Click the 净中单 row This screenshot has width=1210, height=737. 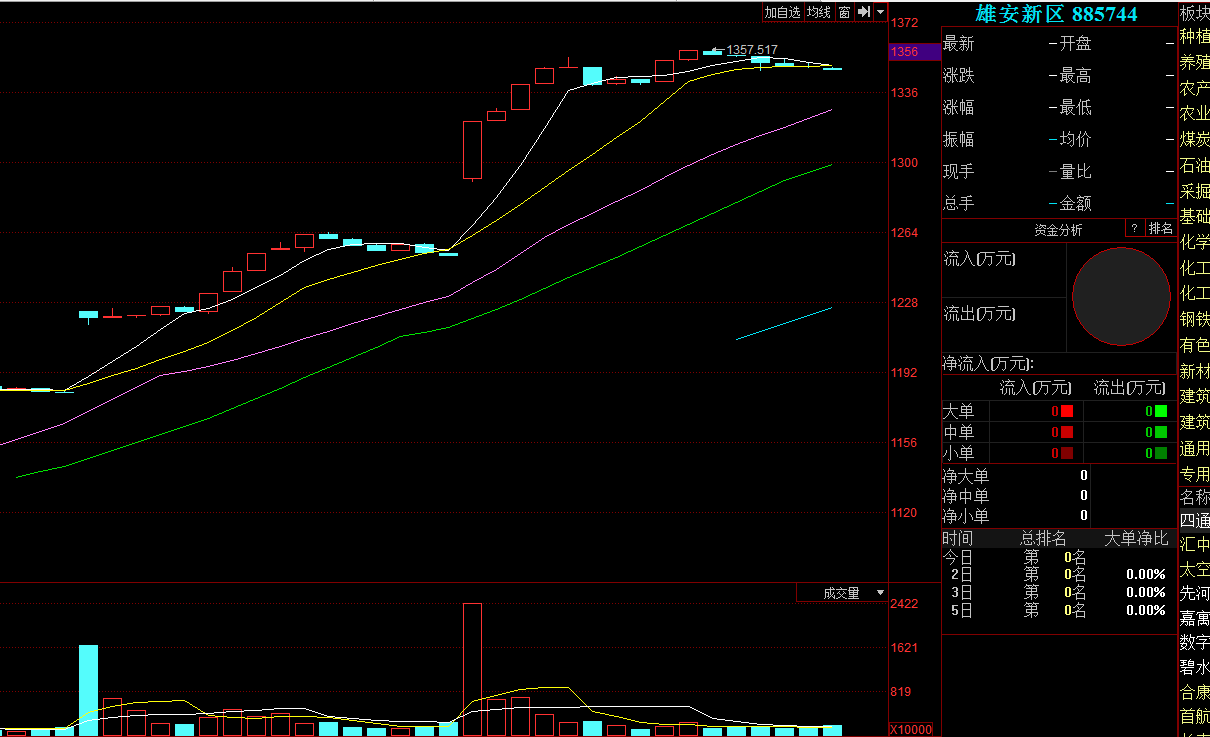[1015, 496]
